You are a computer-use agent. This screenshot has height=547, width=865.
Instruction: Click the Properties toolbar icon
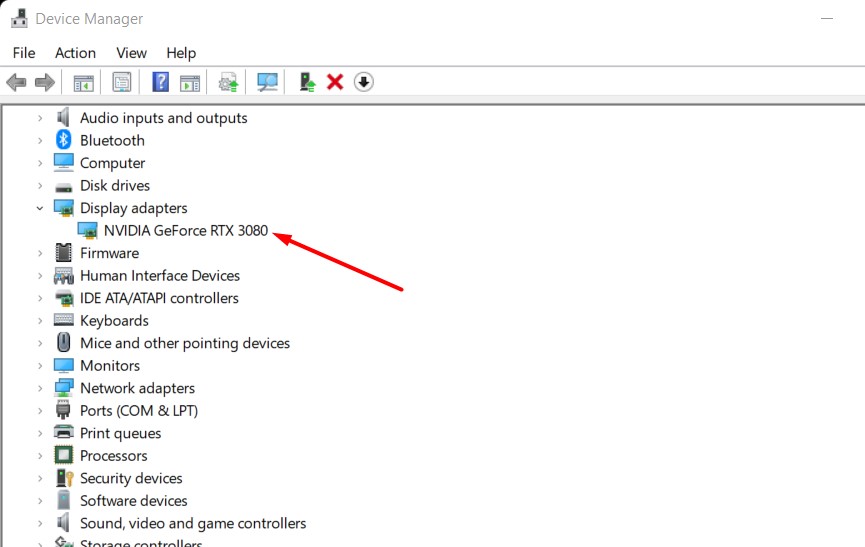pos(121,82)
